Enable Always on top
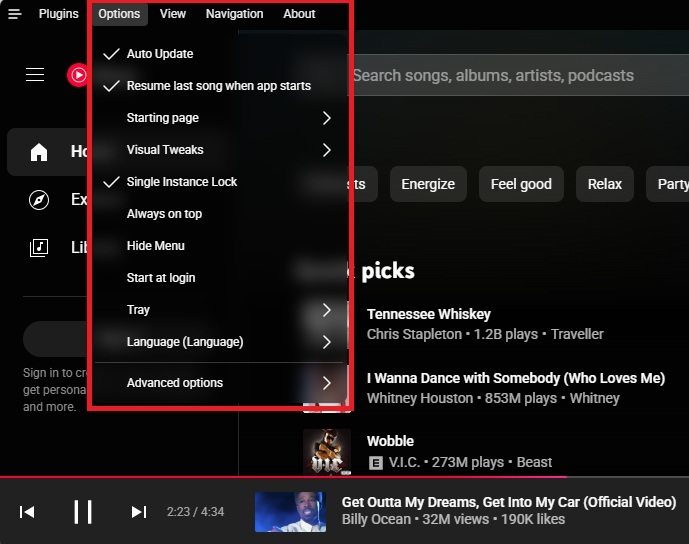Image resolution: width=689 pixels, height=544 pixels. click(x=219, y=214)
